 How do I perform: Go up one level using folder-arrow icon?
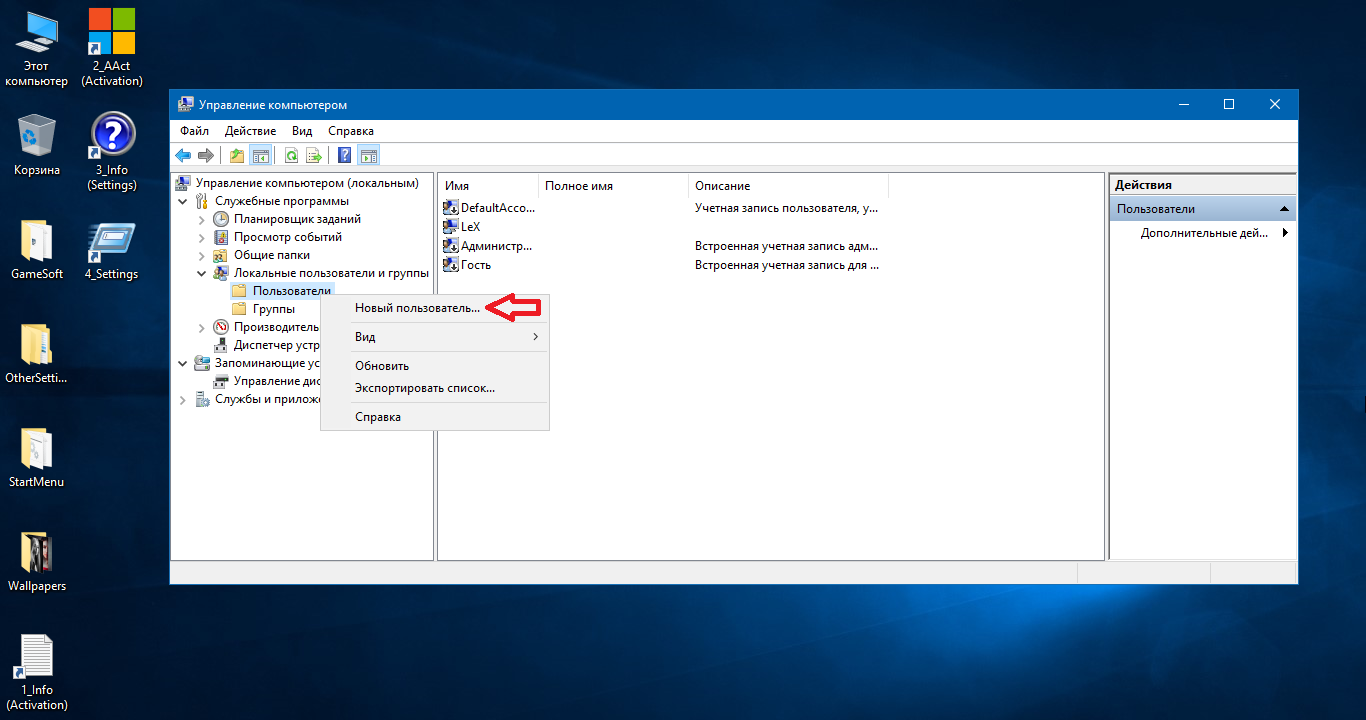[237, 155]
